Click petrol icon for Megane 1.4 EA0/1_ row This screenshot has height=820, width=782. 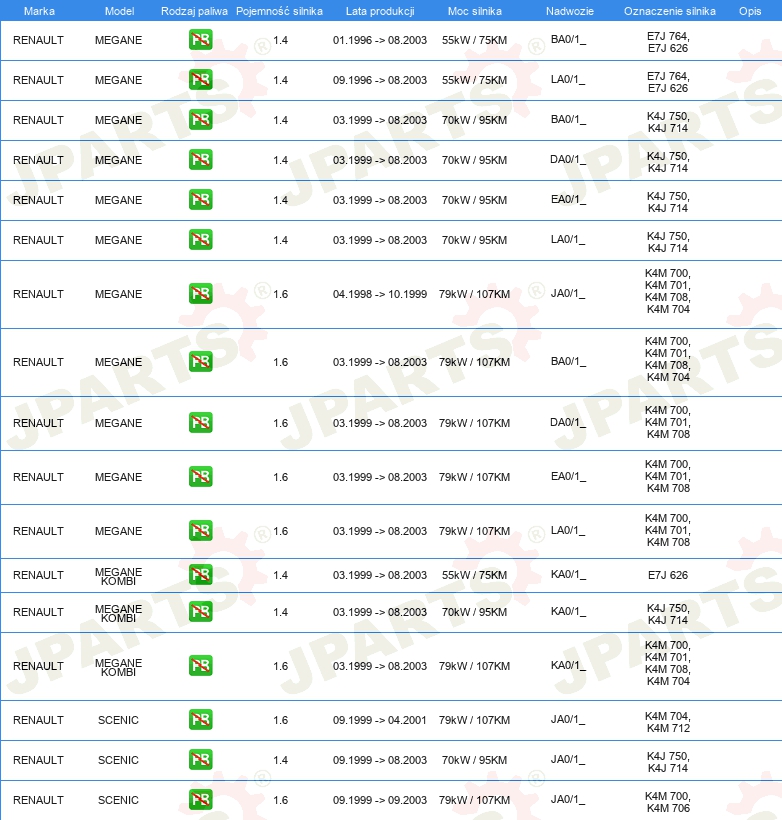(201, 200)
